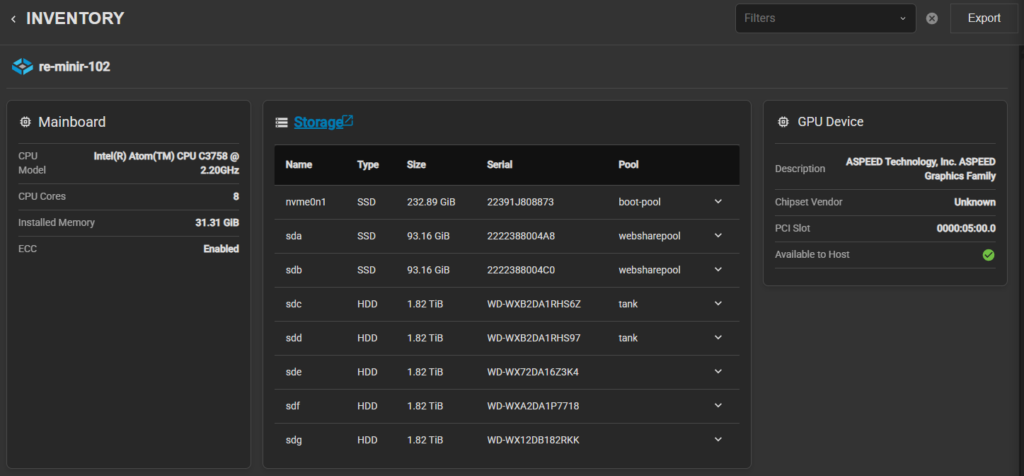Select the PCI Slot 0000:05:00.0 value
Viewport: 1024px width, 476px height.
click(965, 229)
